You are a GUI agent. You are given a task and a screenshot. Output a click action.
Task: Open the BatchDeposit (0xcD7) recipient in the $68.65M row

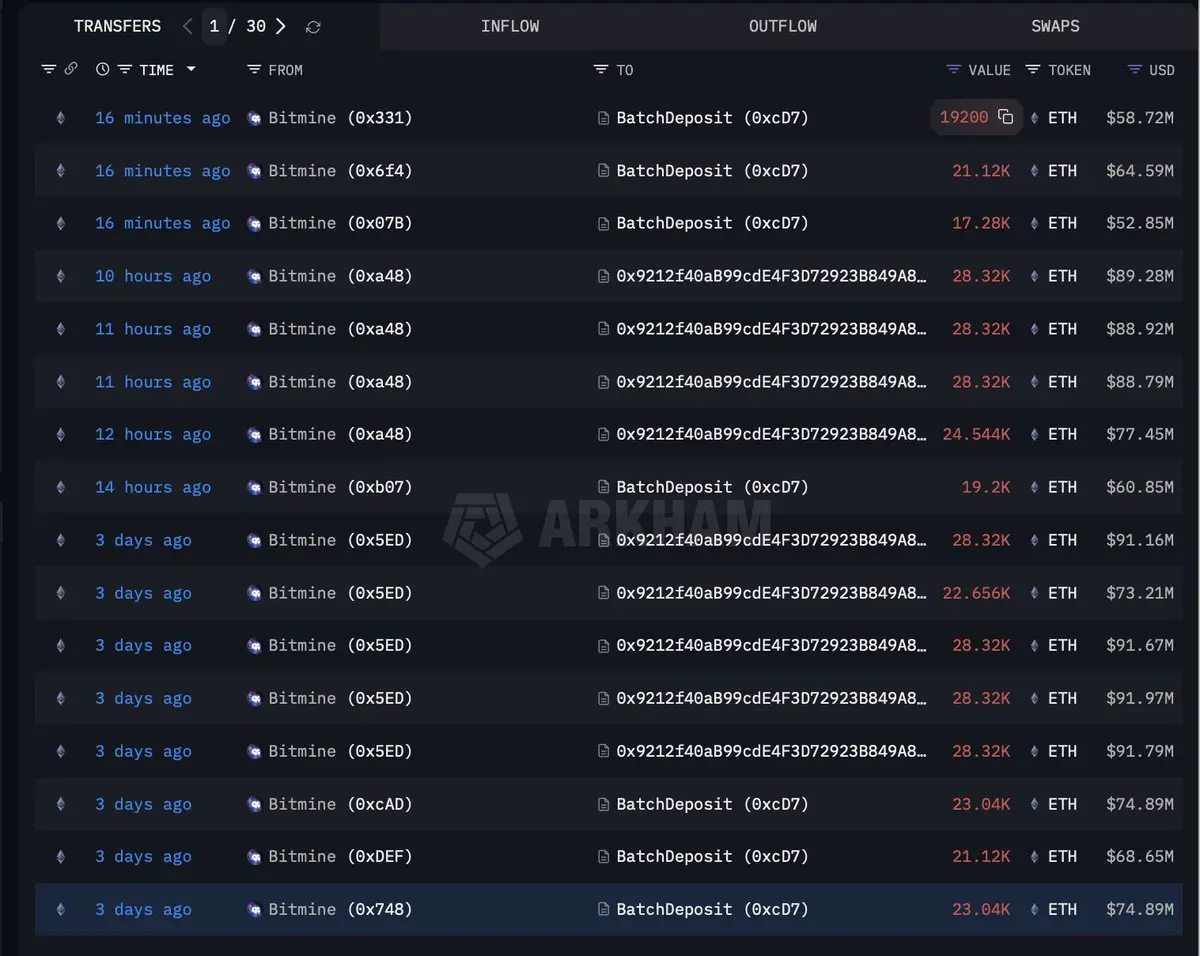[x=712, y=857]
